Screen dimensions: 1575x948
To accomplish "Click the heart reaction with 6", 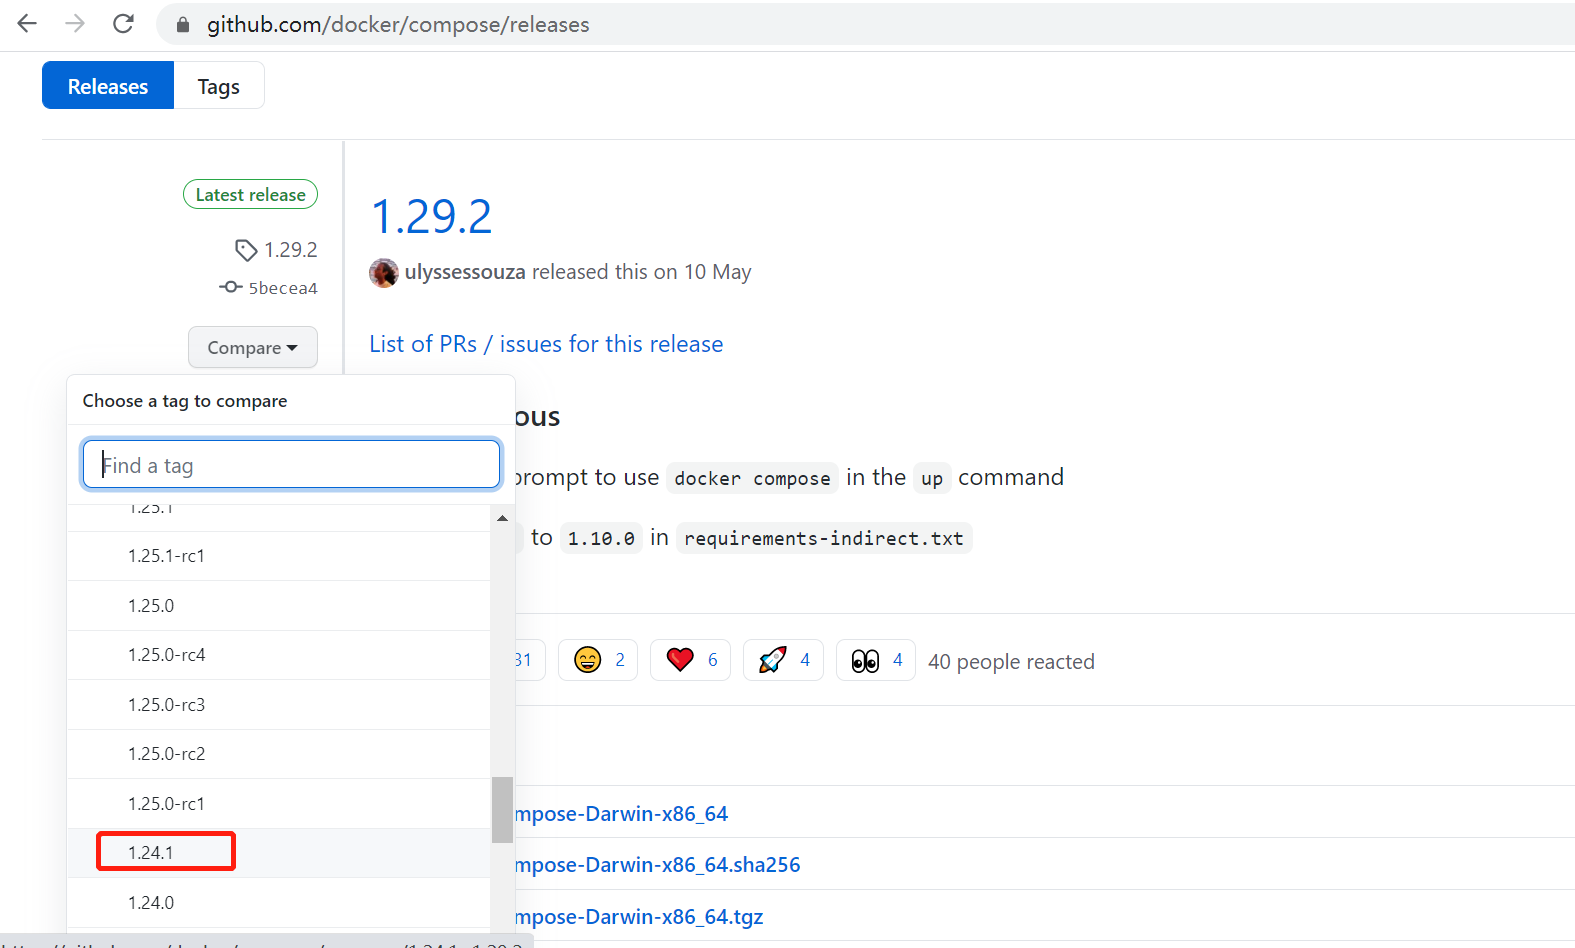I will (690, 660).
